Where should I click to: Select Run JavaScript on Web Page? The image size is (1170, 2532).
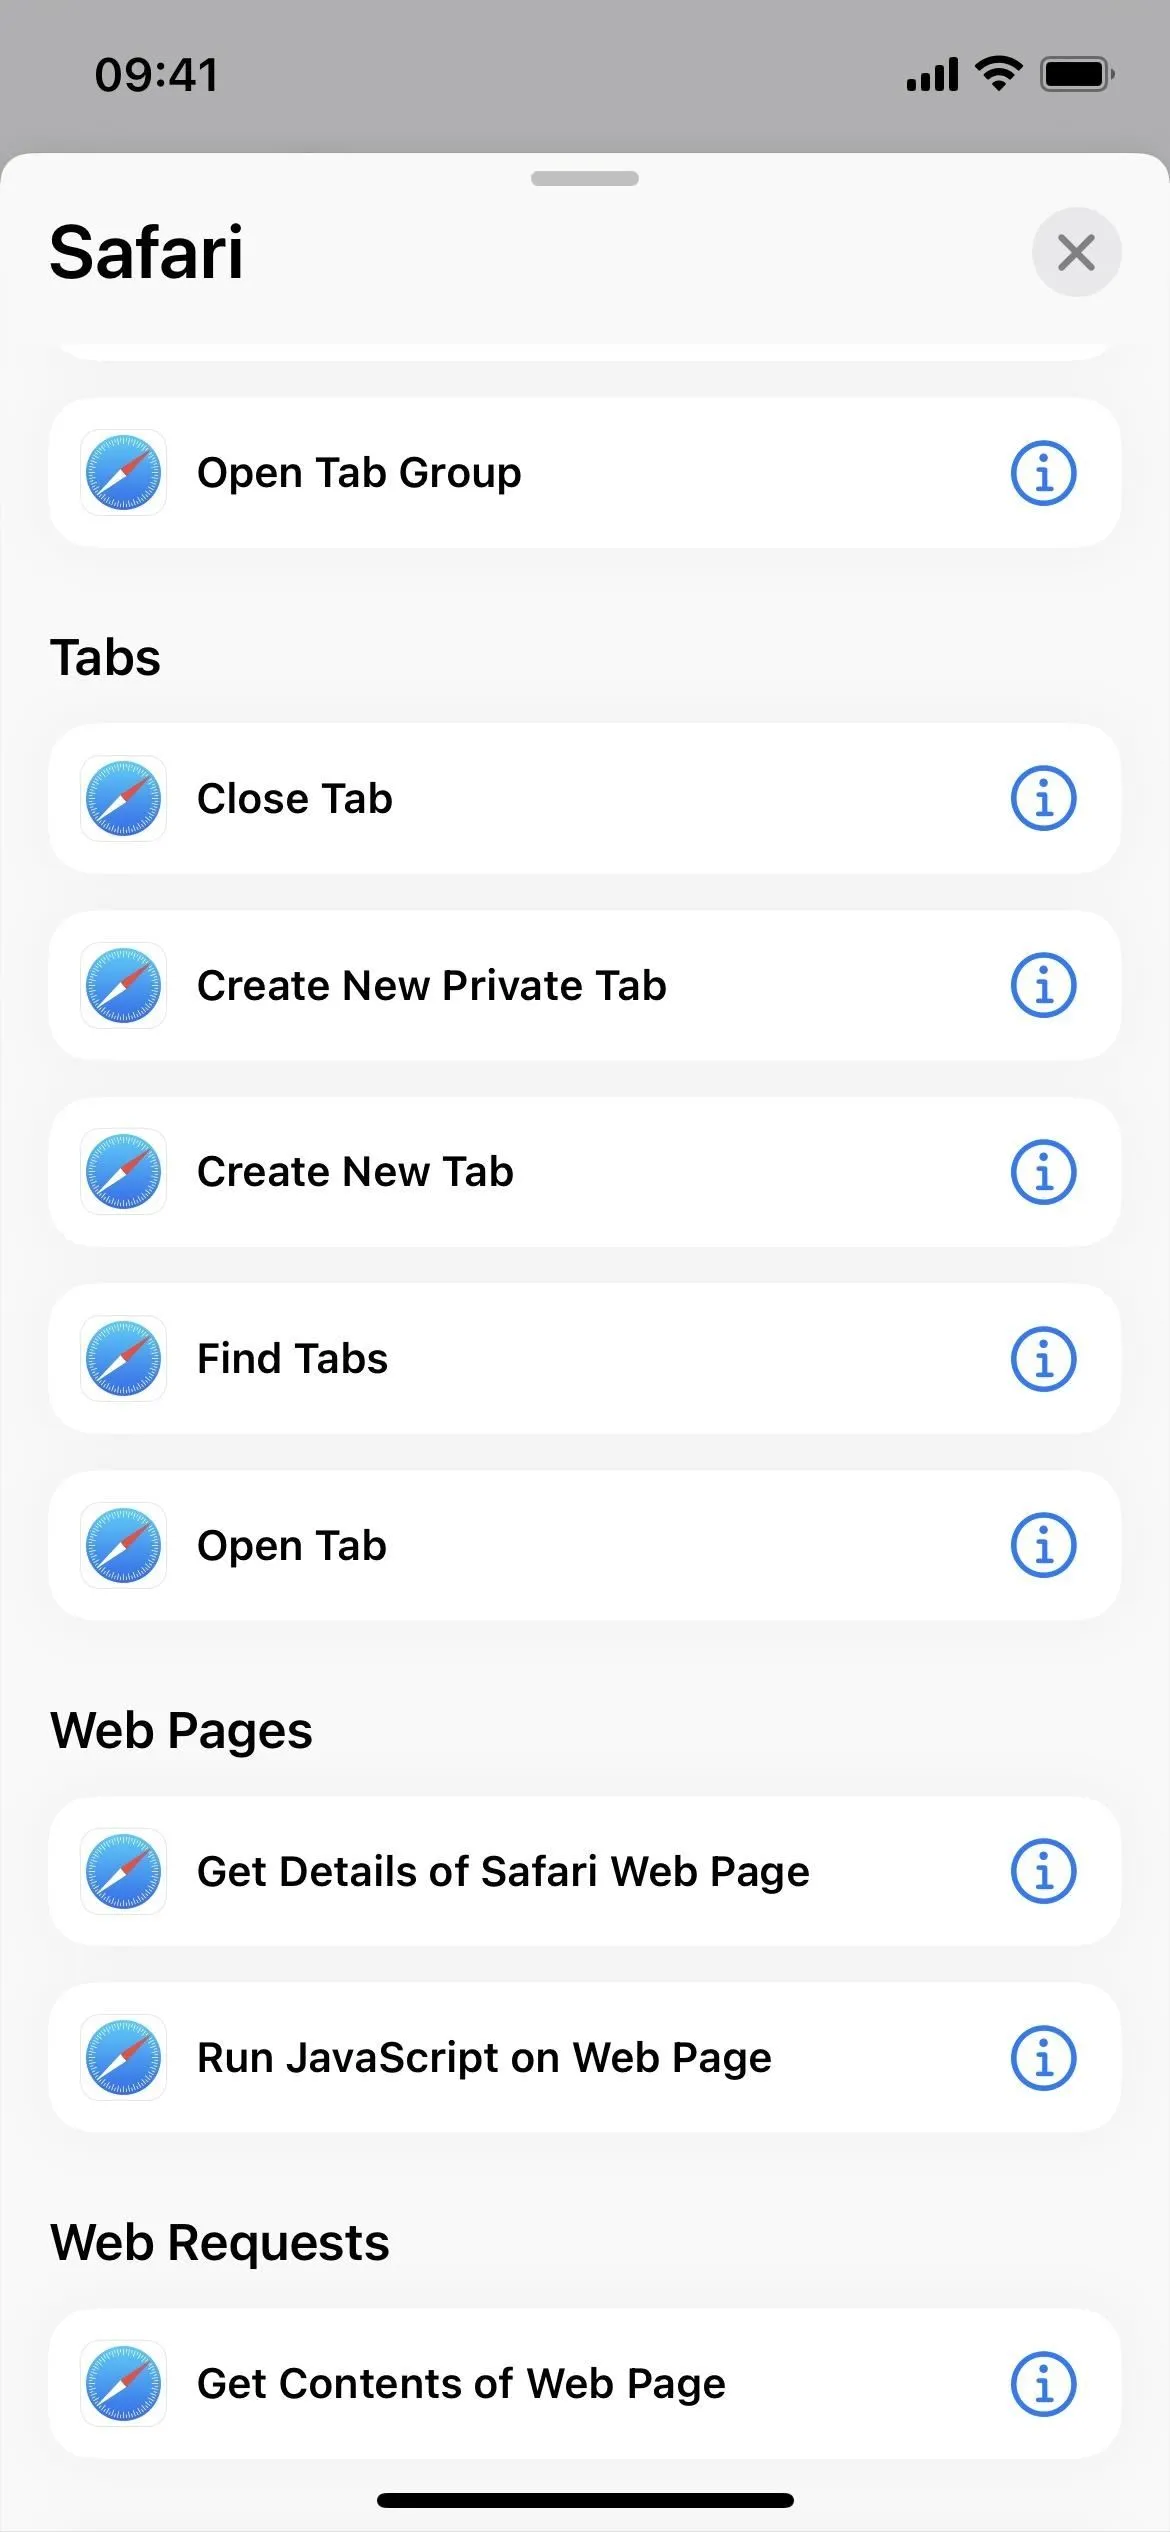coord(584,2058)
